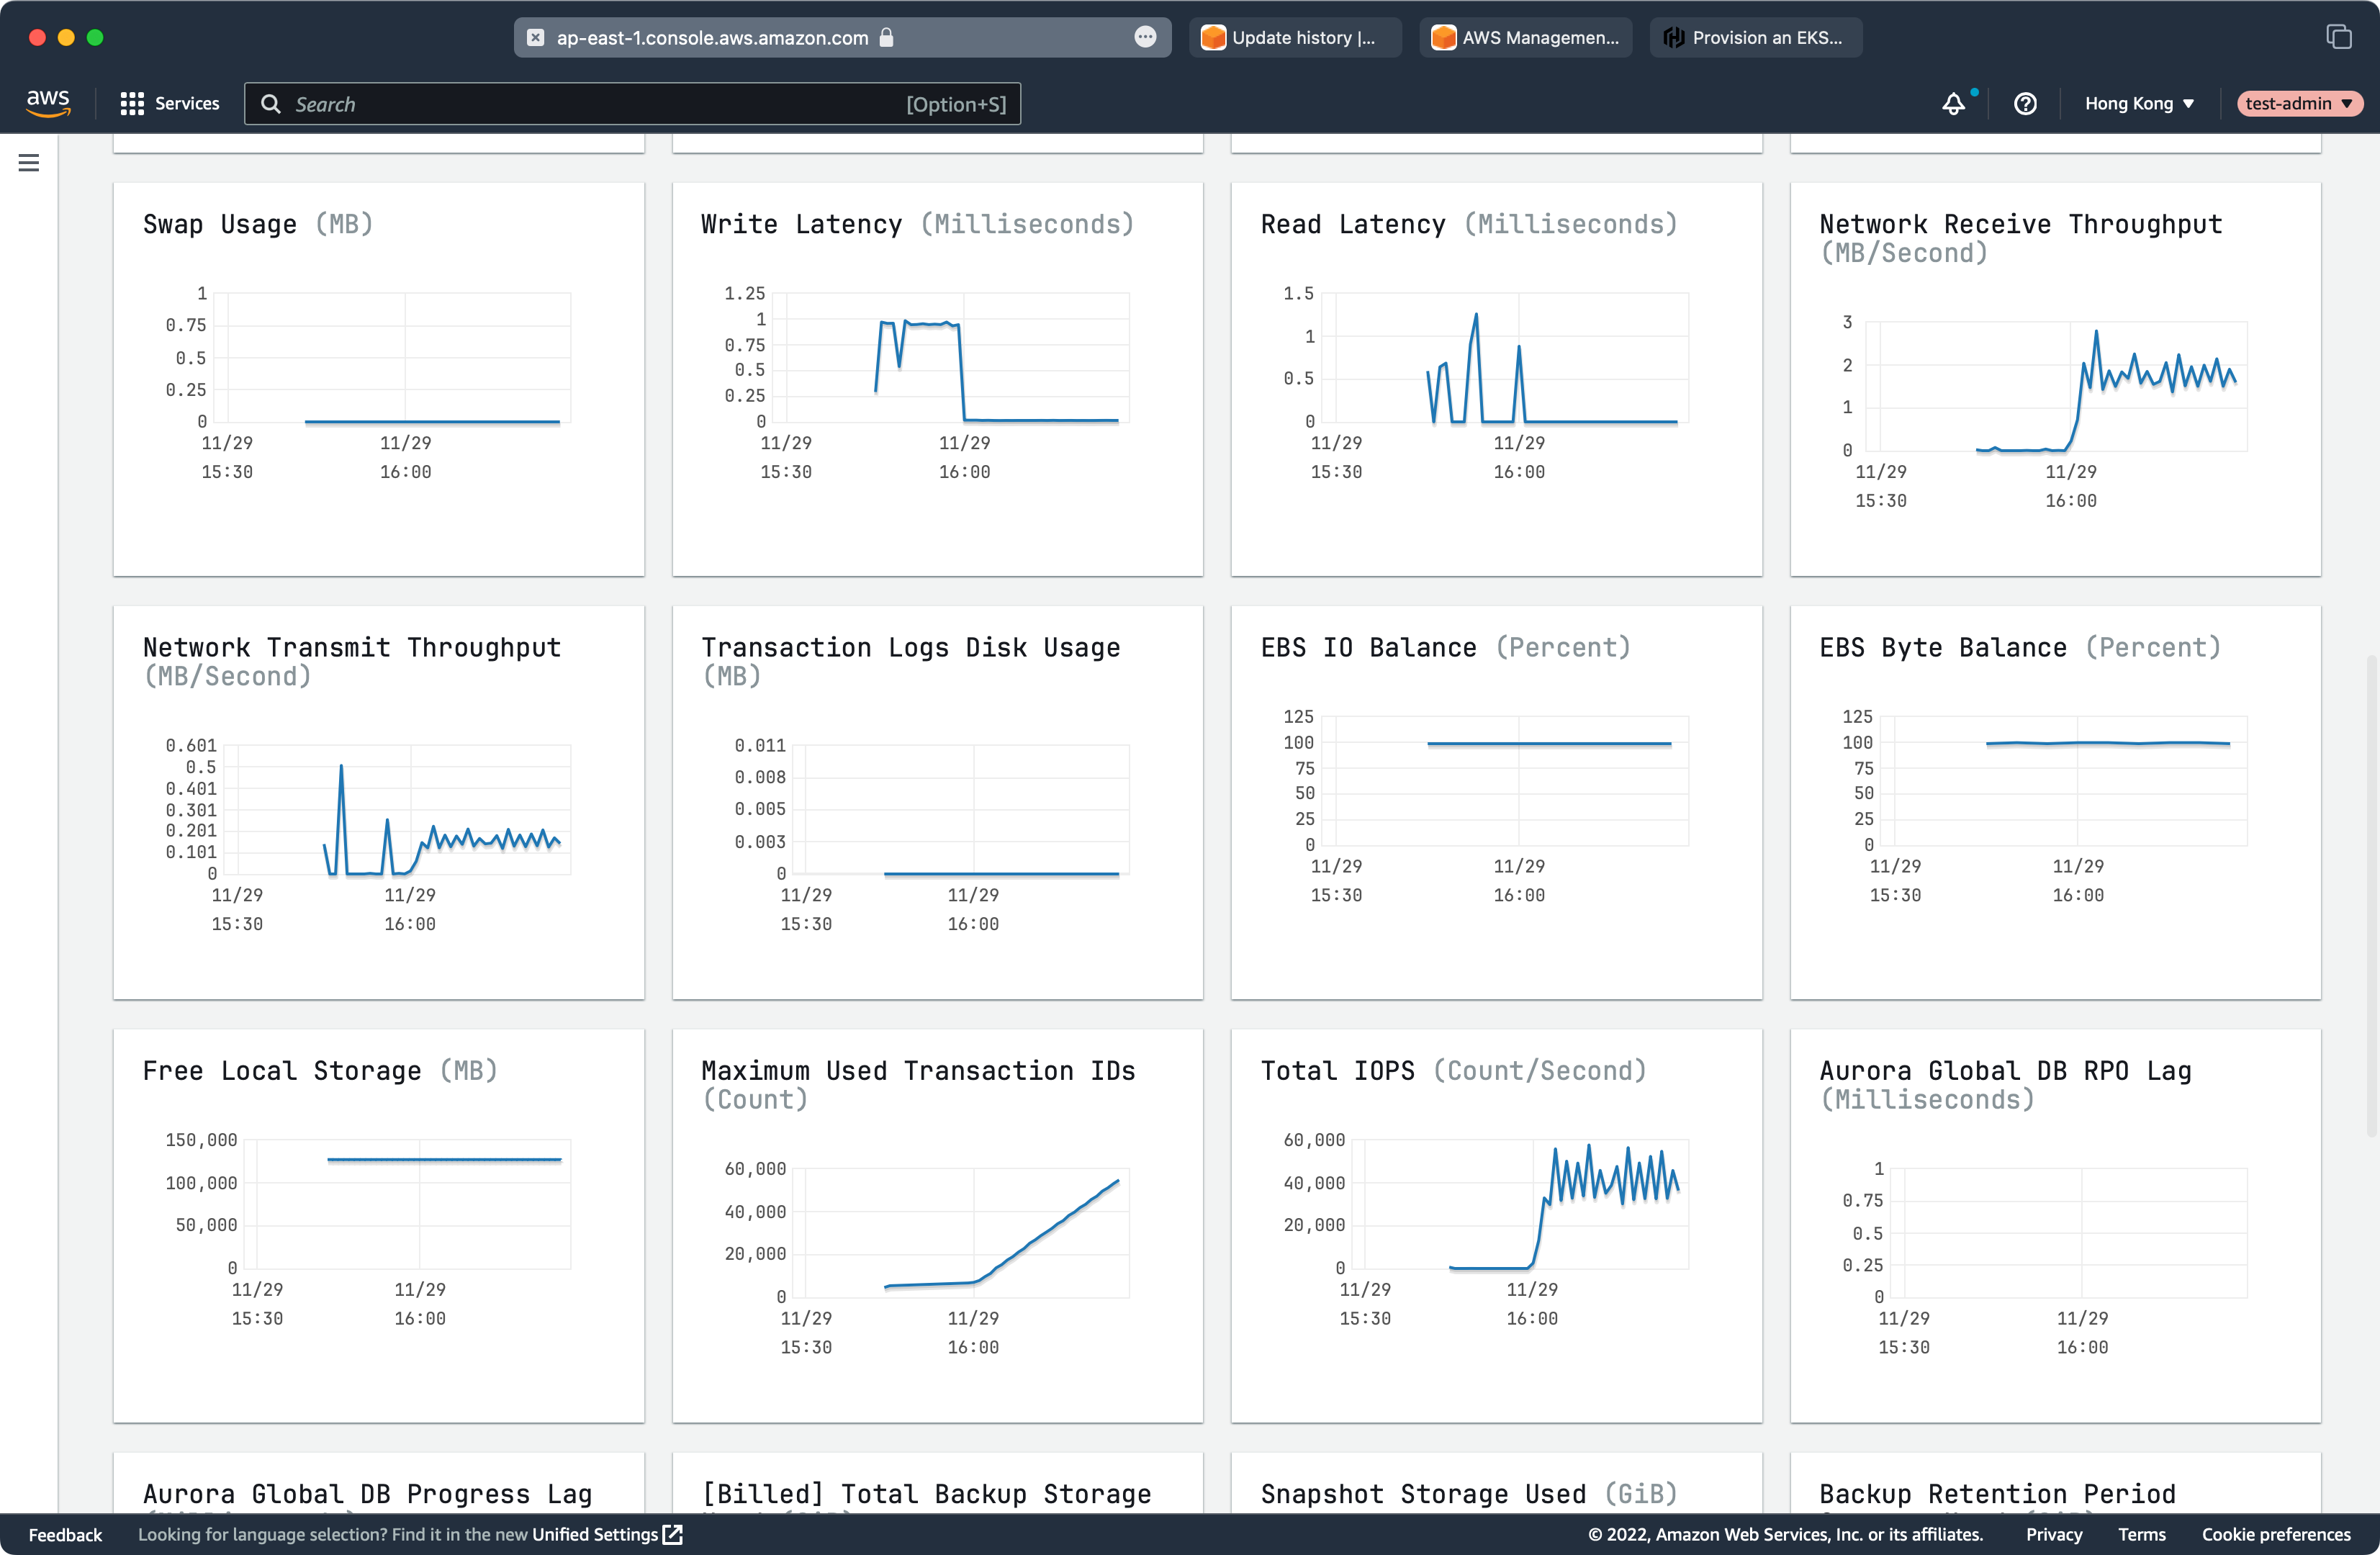The height and width of the screenshot is (1555, 2380).
Task: Switch to the Provision an EKS tab
Action: tap(1755, 37)
